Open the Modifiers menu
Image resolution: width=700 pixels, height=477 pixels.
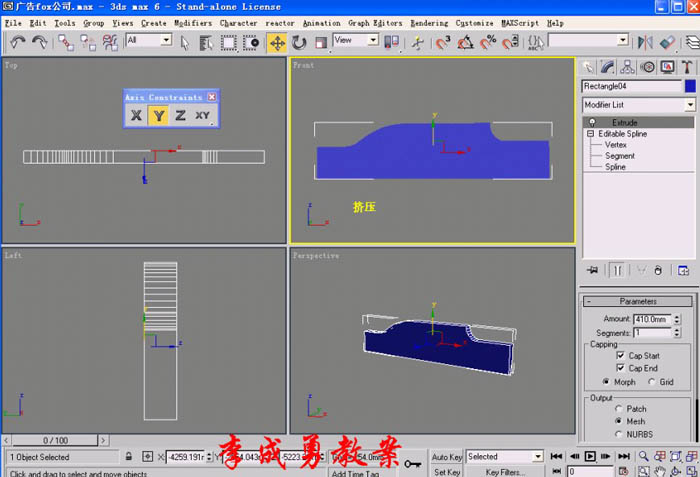(x=193, y=23)
